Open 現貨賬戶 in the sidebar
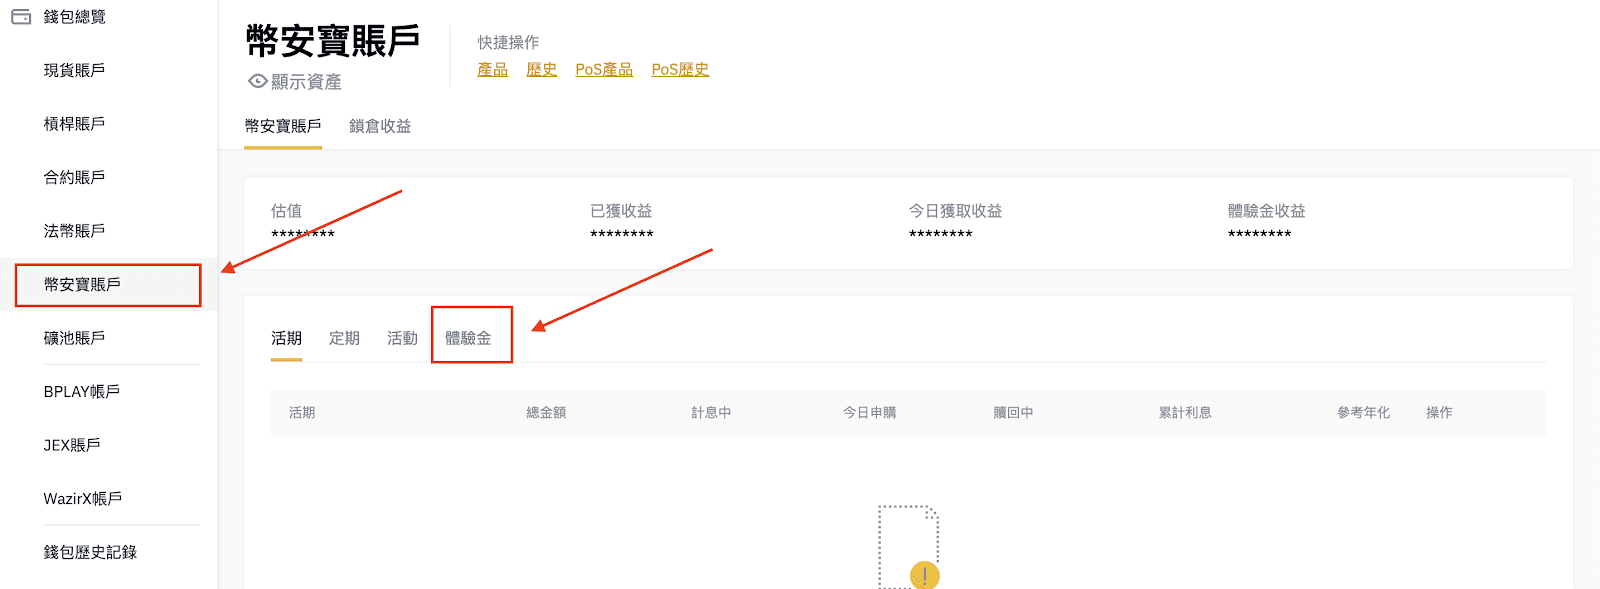 coord(74,70)
